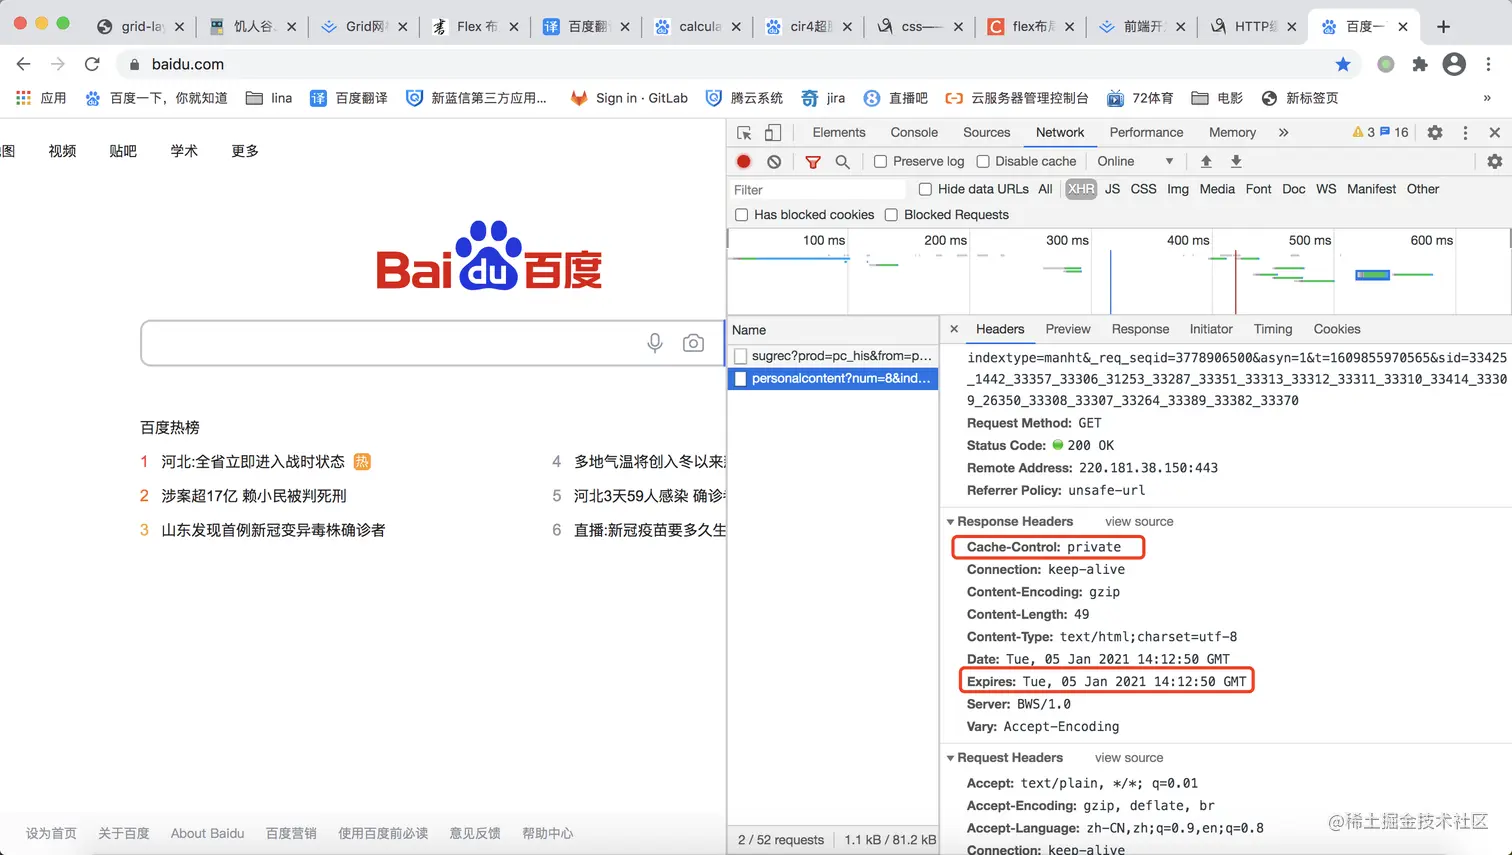Image resolution: width=1512 pixels, height=855 pixels.
Task: Toggle the device toolbar icon
Action: 773,132
